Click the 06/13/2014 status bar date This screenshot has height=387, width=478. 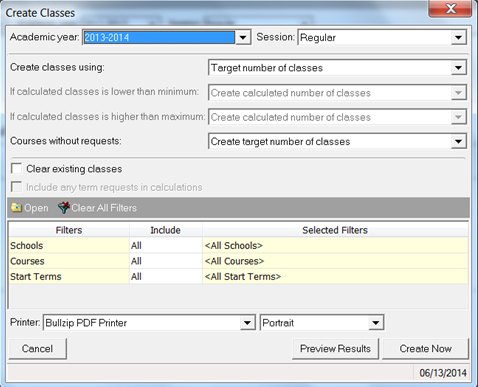(x=443, y=373)
